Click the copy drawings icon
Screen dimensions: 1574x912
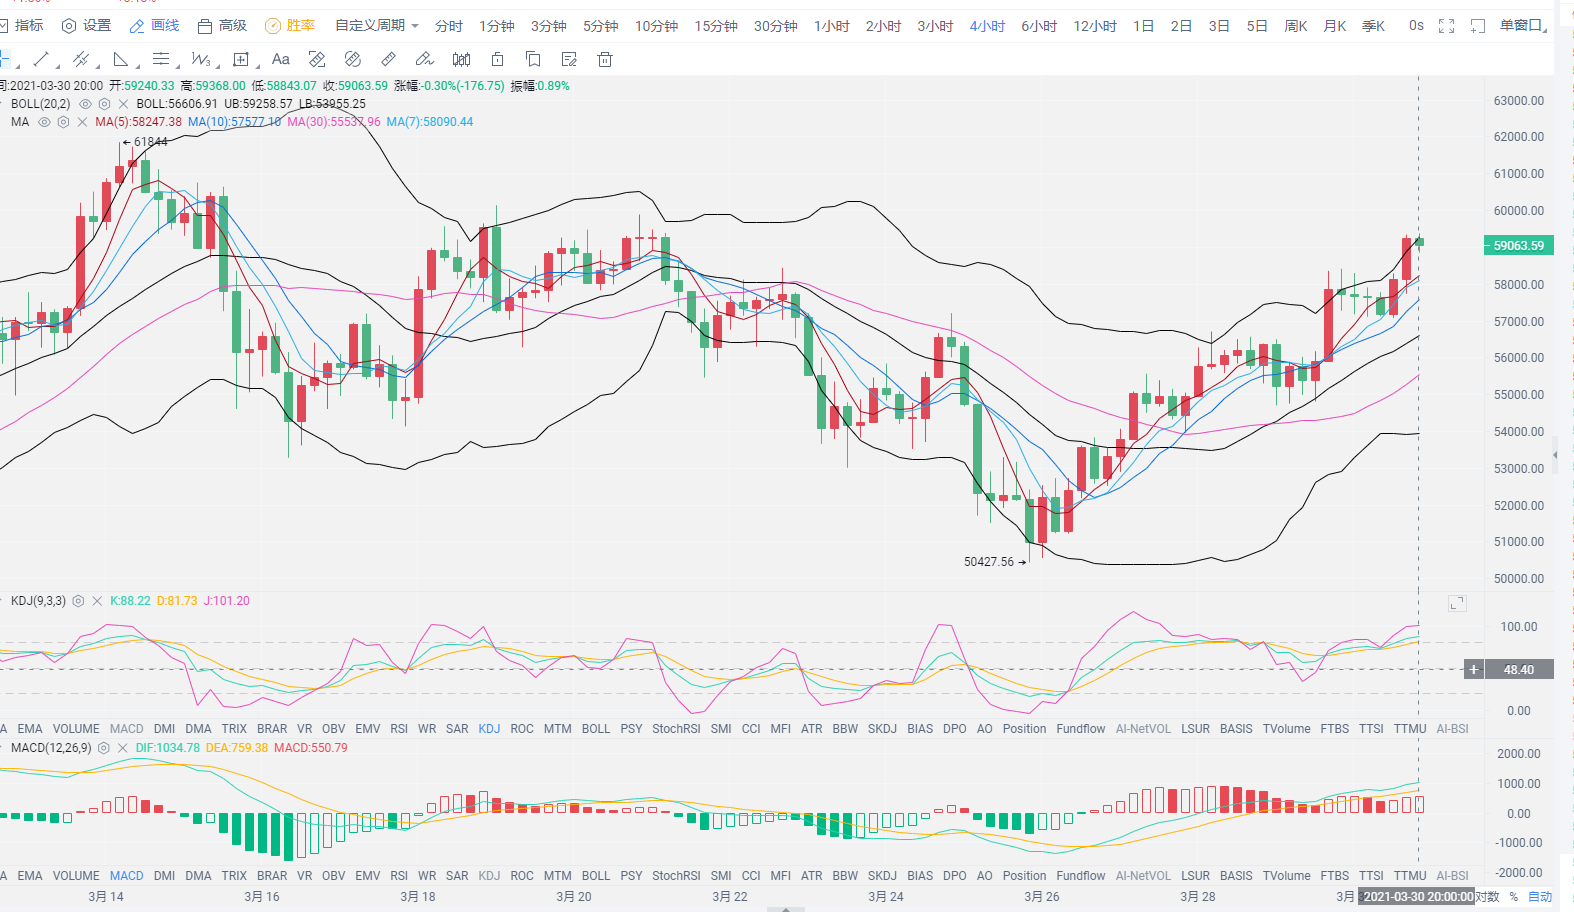533,59
